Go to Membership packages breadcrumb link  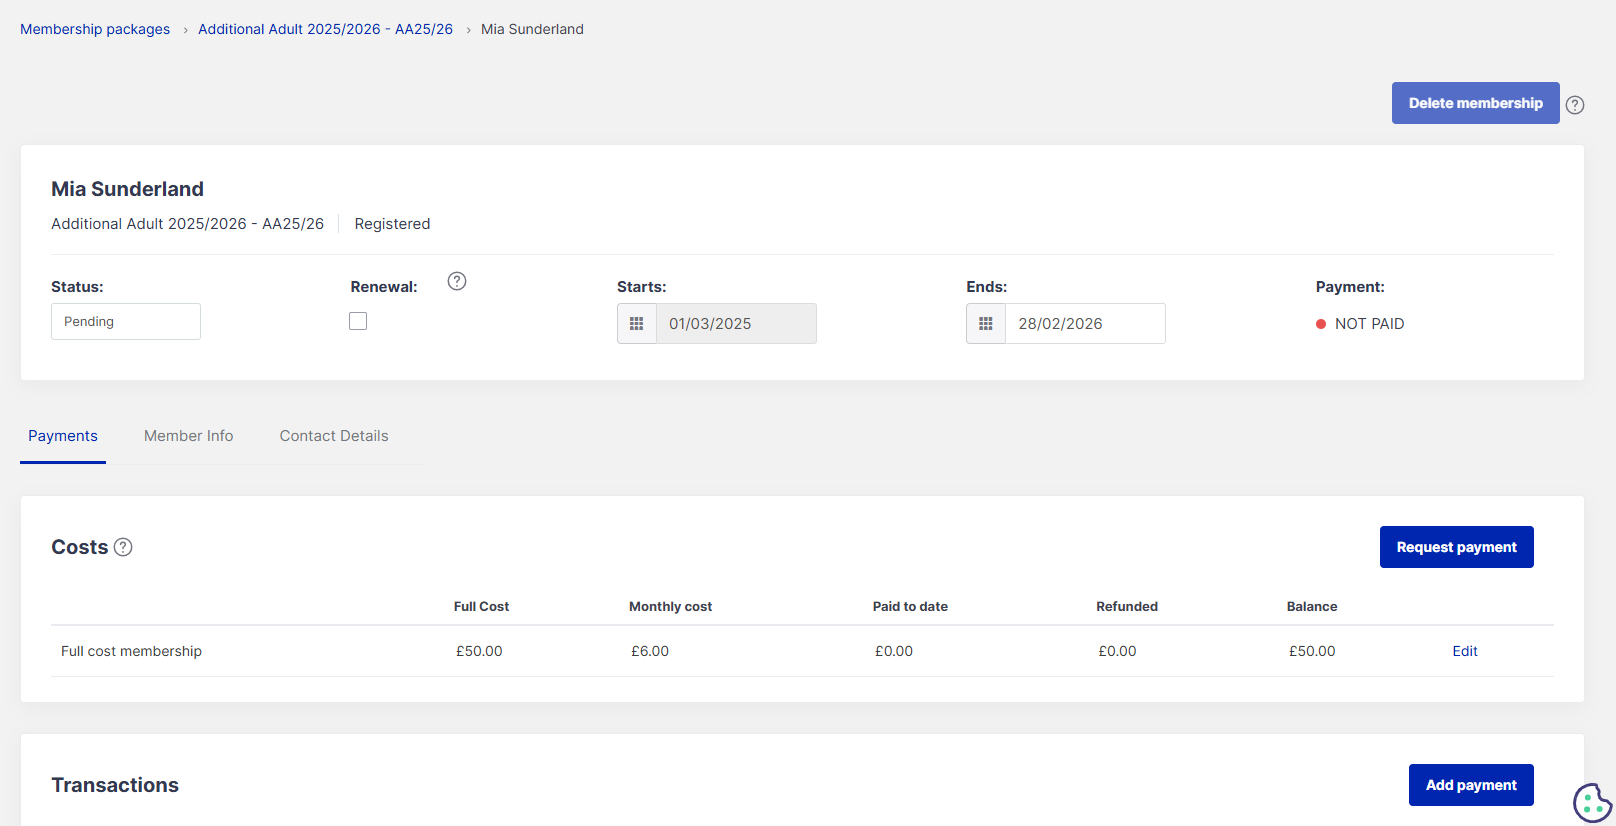(95, 29)
